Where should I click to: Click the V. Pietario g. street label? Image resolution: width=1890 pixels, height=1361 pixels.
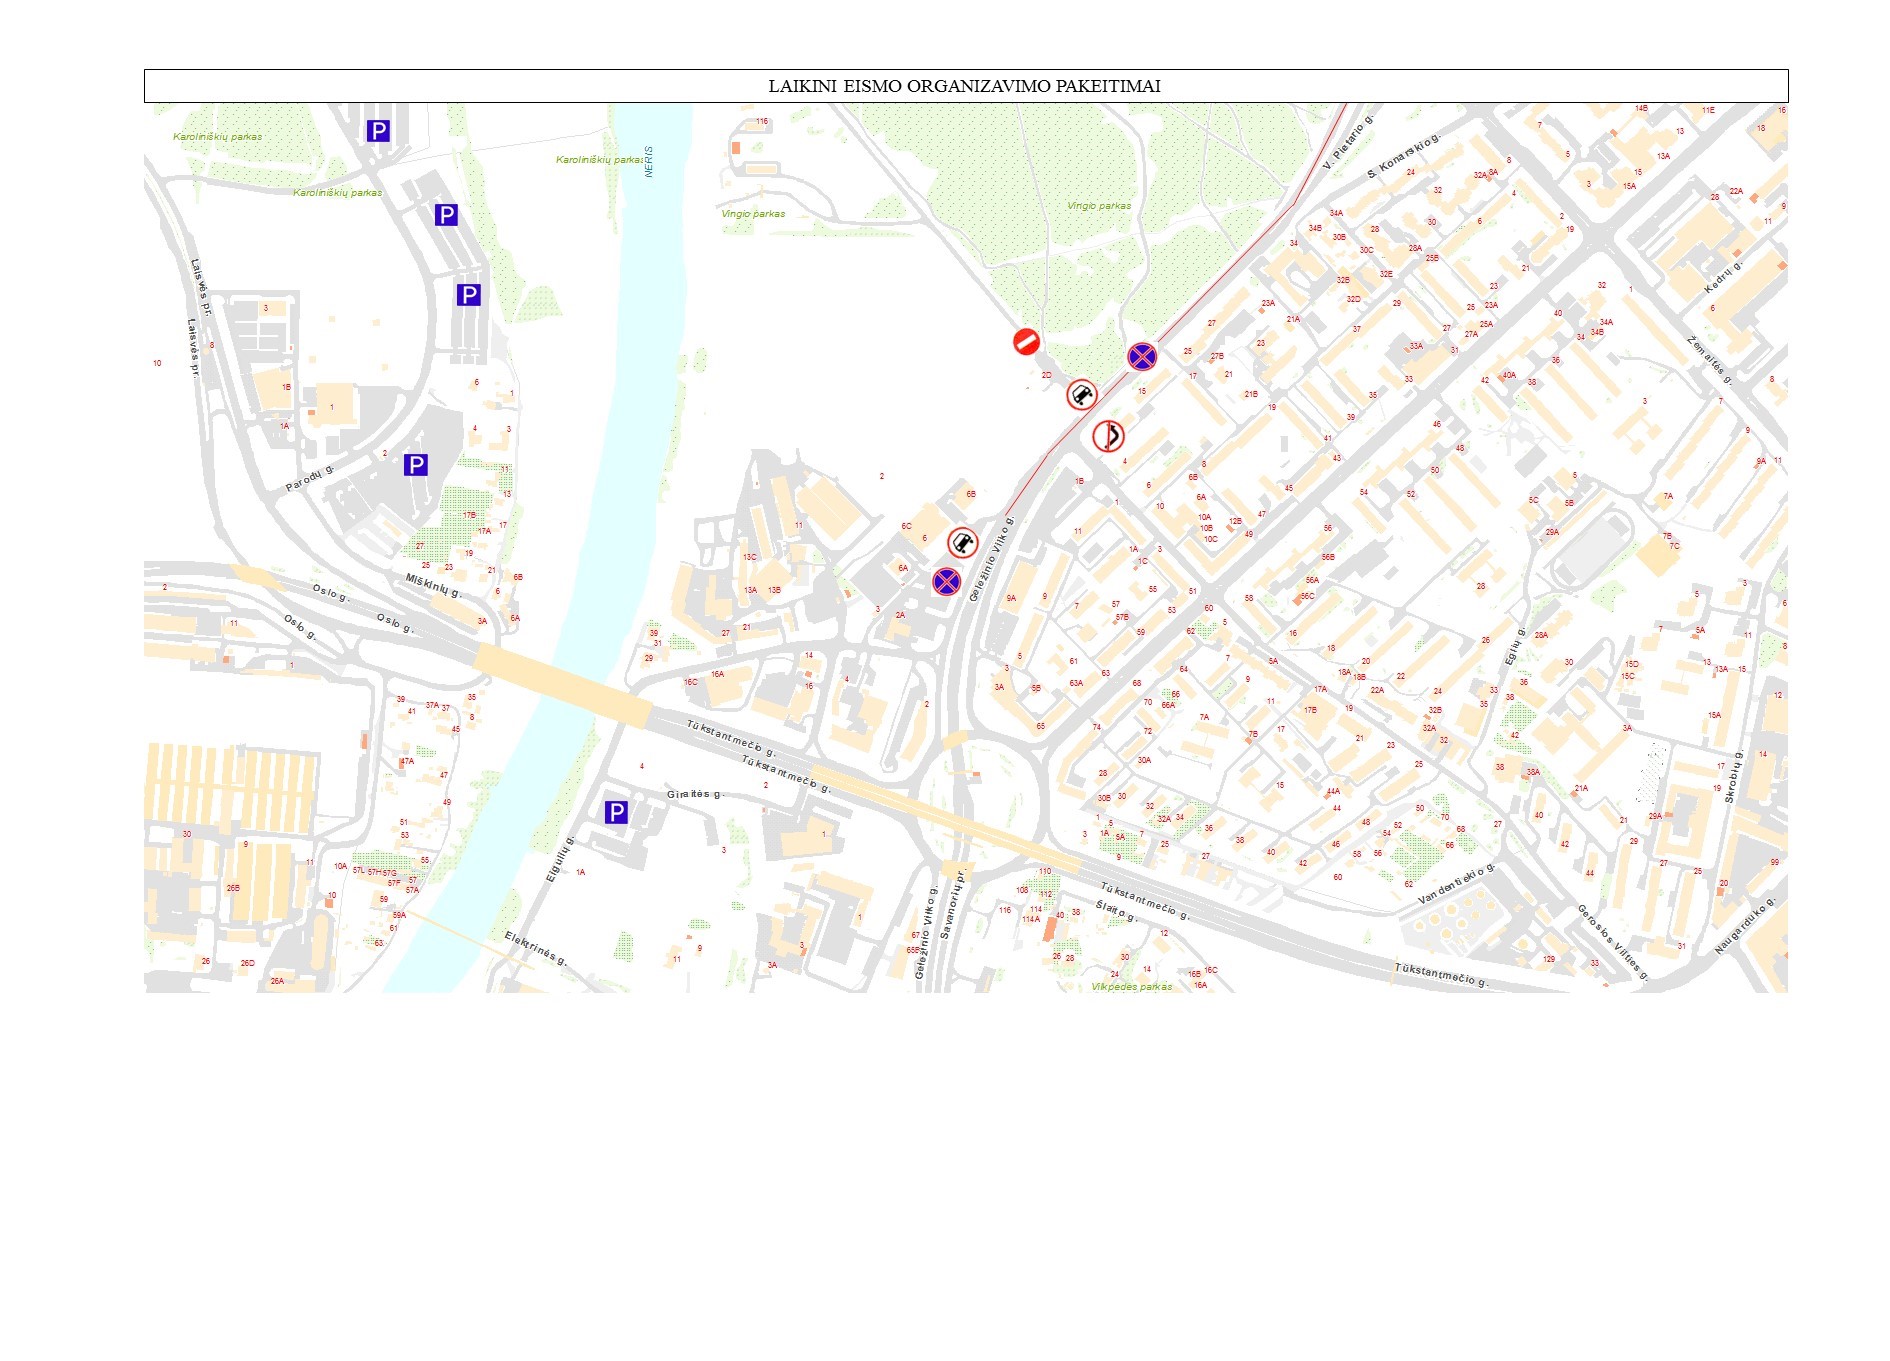(x=1348, y=142)
